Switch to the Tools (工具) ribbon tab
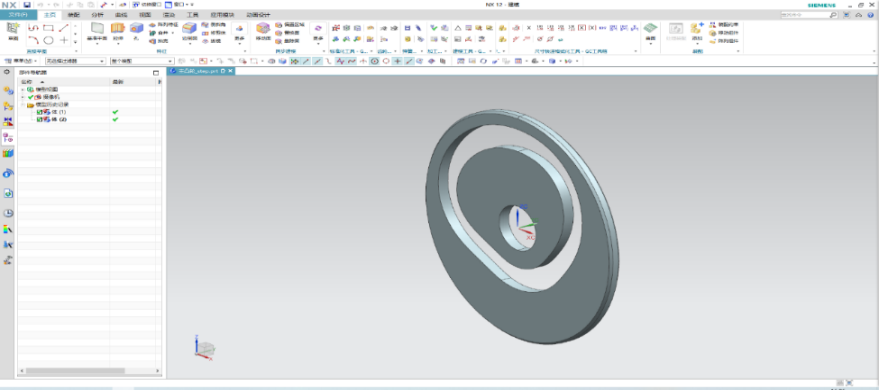Image resolution: width=879 pixels, height=390 pixels. tap(192, 15)
